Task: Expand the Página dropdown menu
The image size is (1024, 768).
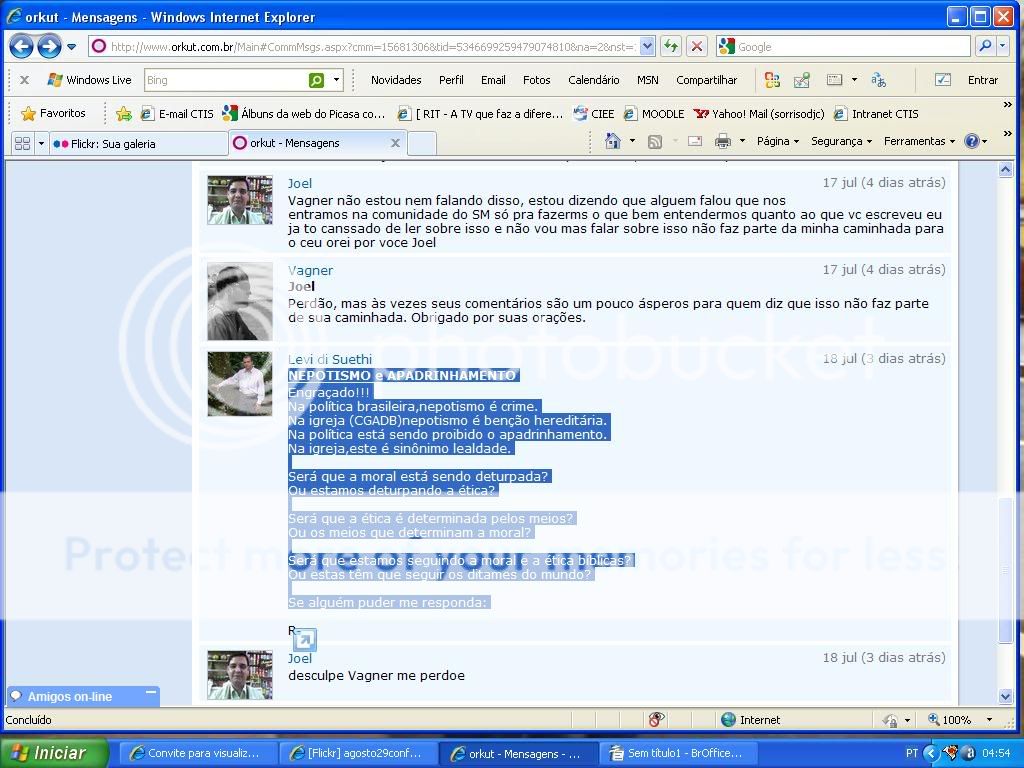Action: tap(778, 142)
